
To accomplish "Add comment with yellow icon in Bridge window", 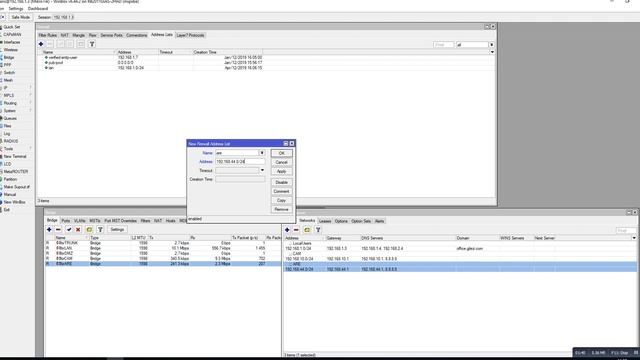I will [x=89, y=230].
